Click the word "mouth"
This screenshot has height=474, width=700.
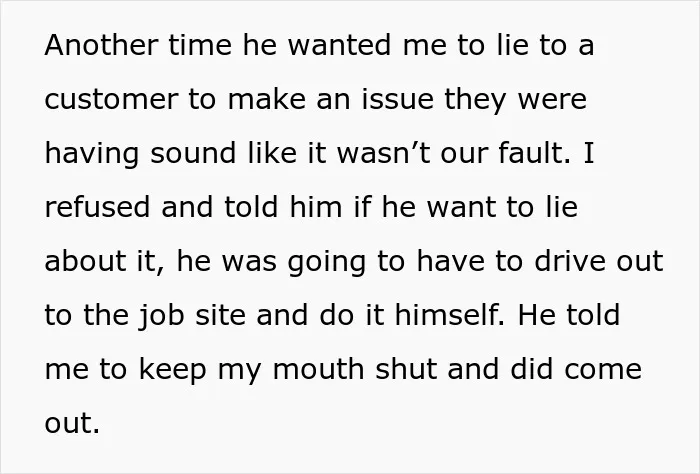click(318, 369)
